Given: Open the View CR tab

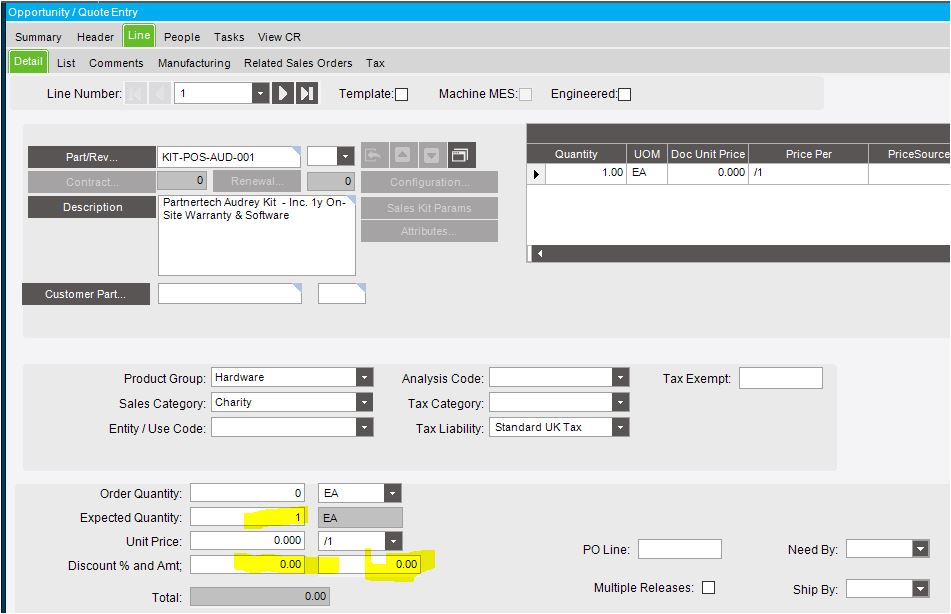Looking at the screenshot, I should point(279,37).
